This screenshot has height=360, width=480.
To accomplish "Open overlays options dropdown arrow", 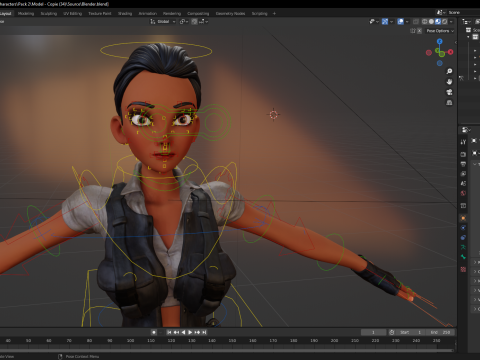I will click(407, 21).
